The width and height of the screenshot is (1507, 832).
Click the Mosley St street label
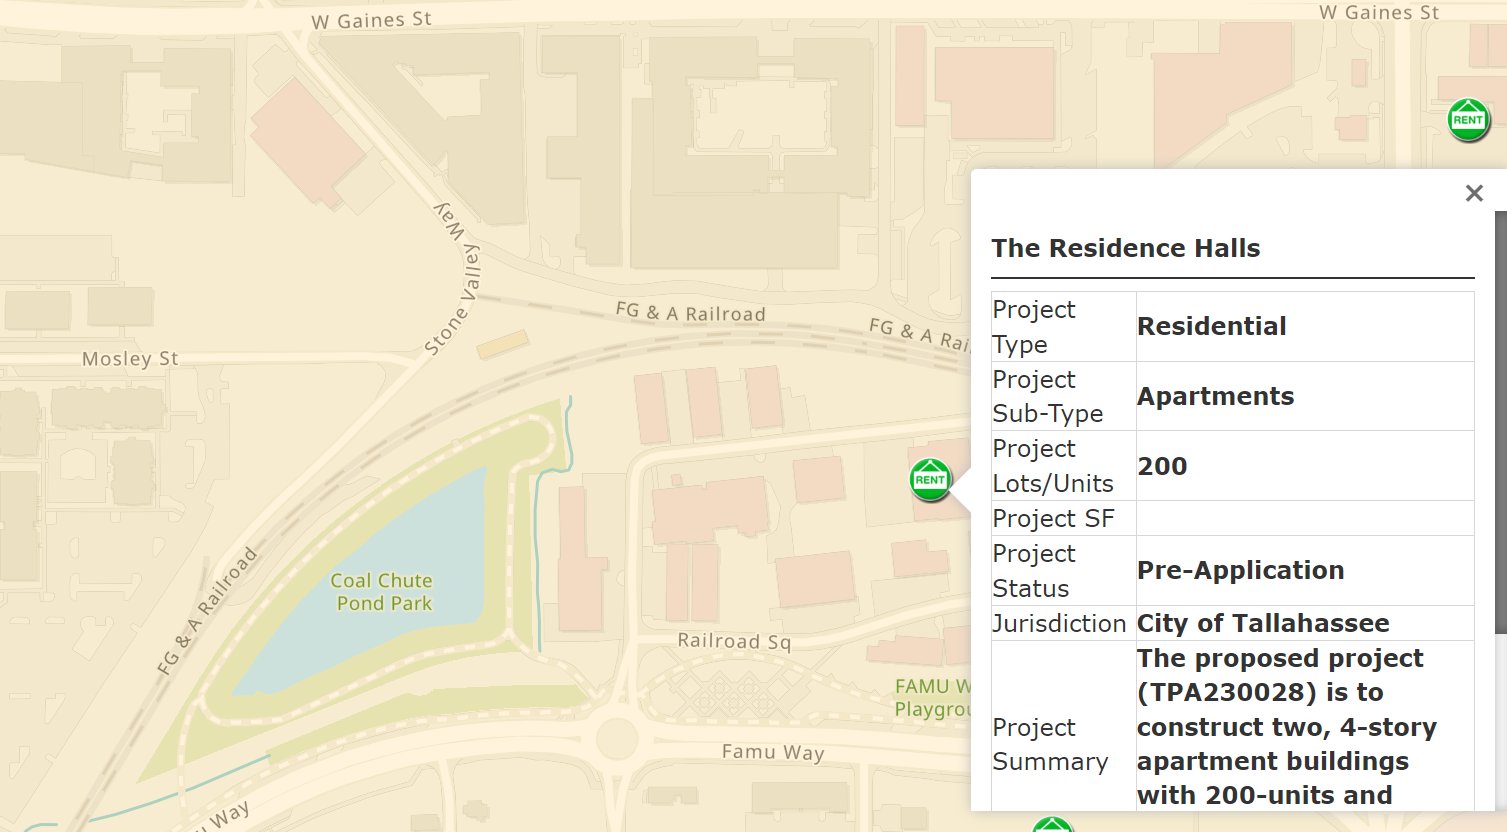pos(129,358)
